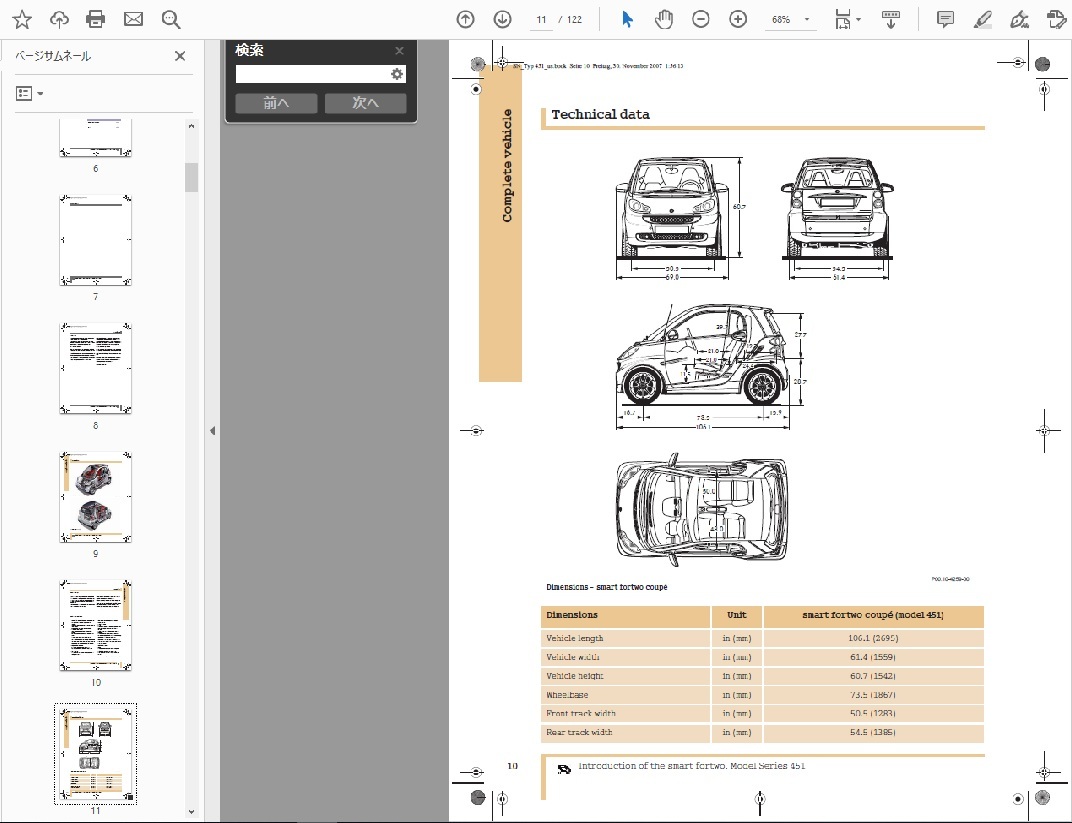Print the document using the printer icon
This screenshot has width=1072, height=823.
96,19
